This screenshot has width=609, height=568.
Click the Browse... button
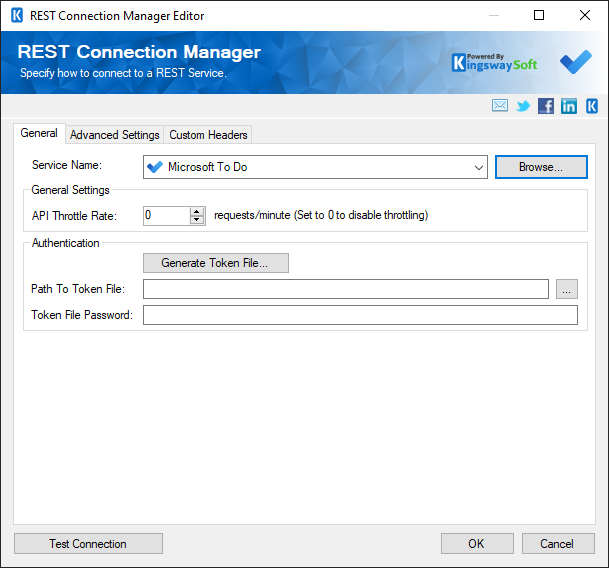pos(541,167)
